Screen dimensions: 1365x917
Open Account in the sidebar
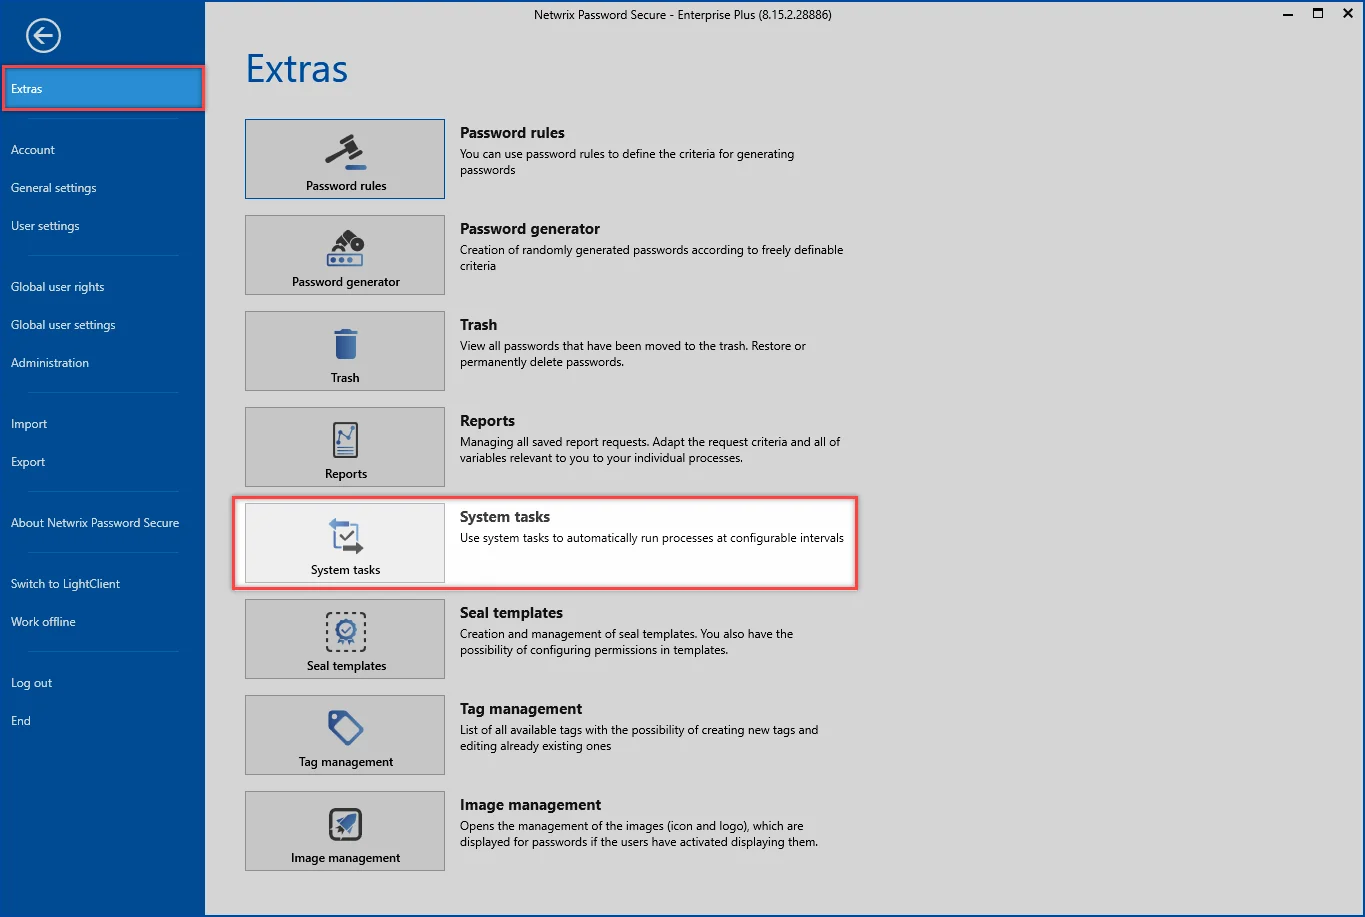[33, 150]
